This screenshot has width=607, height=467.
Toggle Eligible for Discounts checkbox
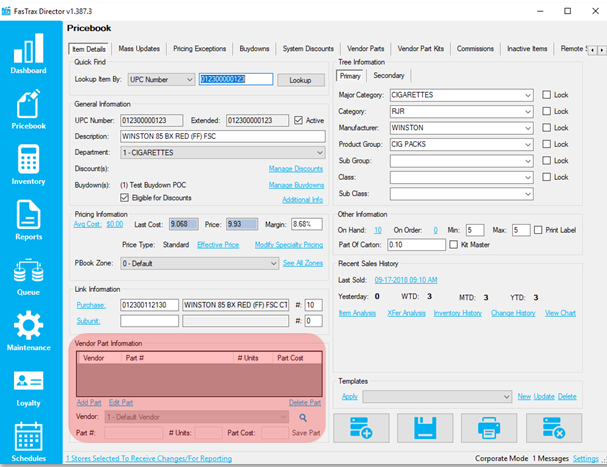124,197
